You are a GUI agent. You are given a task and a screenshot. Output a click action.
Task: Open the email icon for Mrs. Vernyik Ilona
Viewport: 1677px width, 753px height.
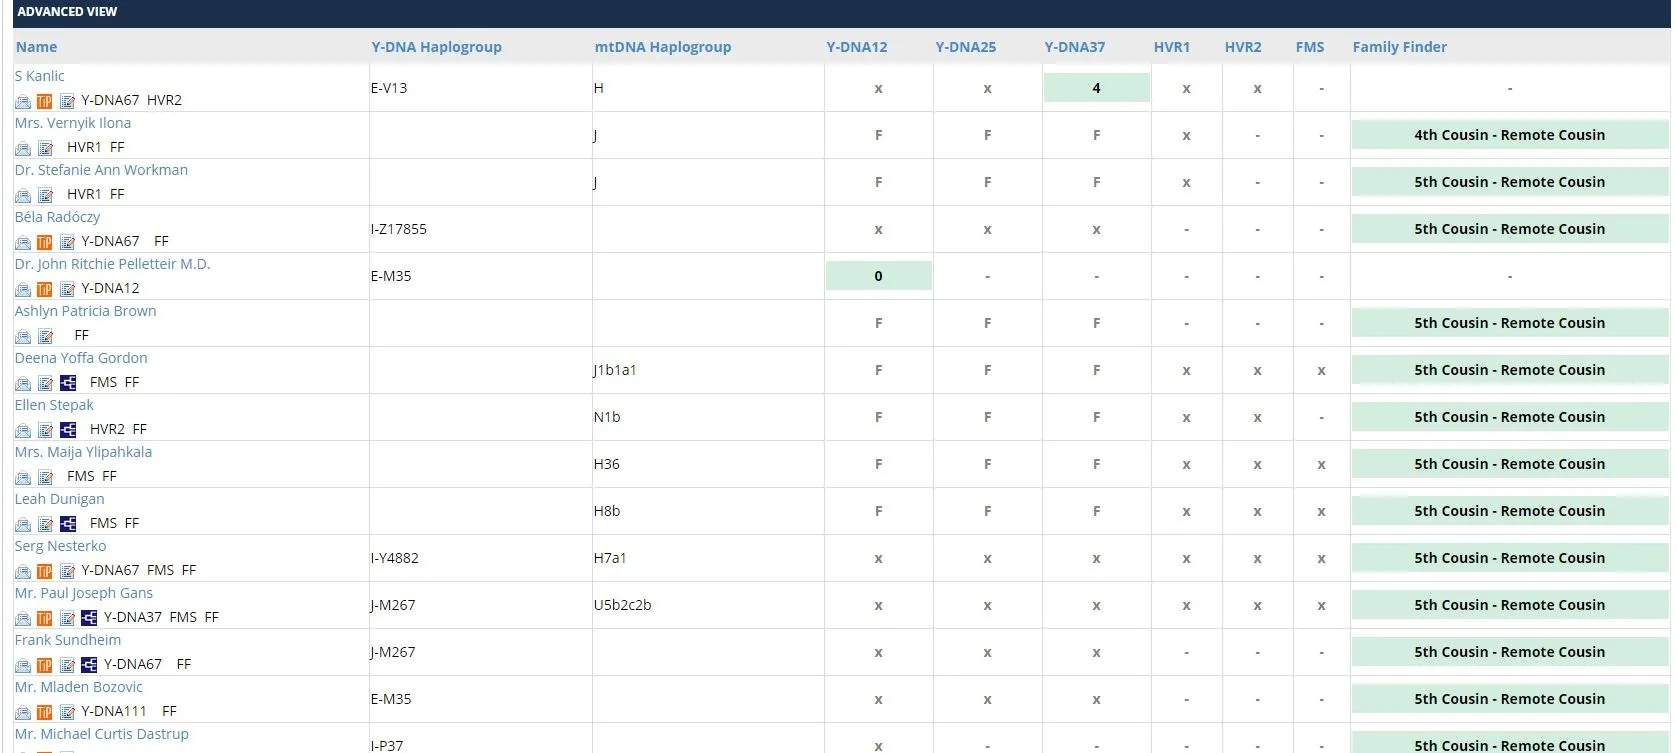[x=23, y=148]
